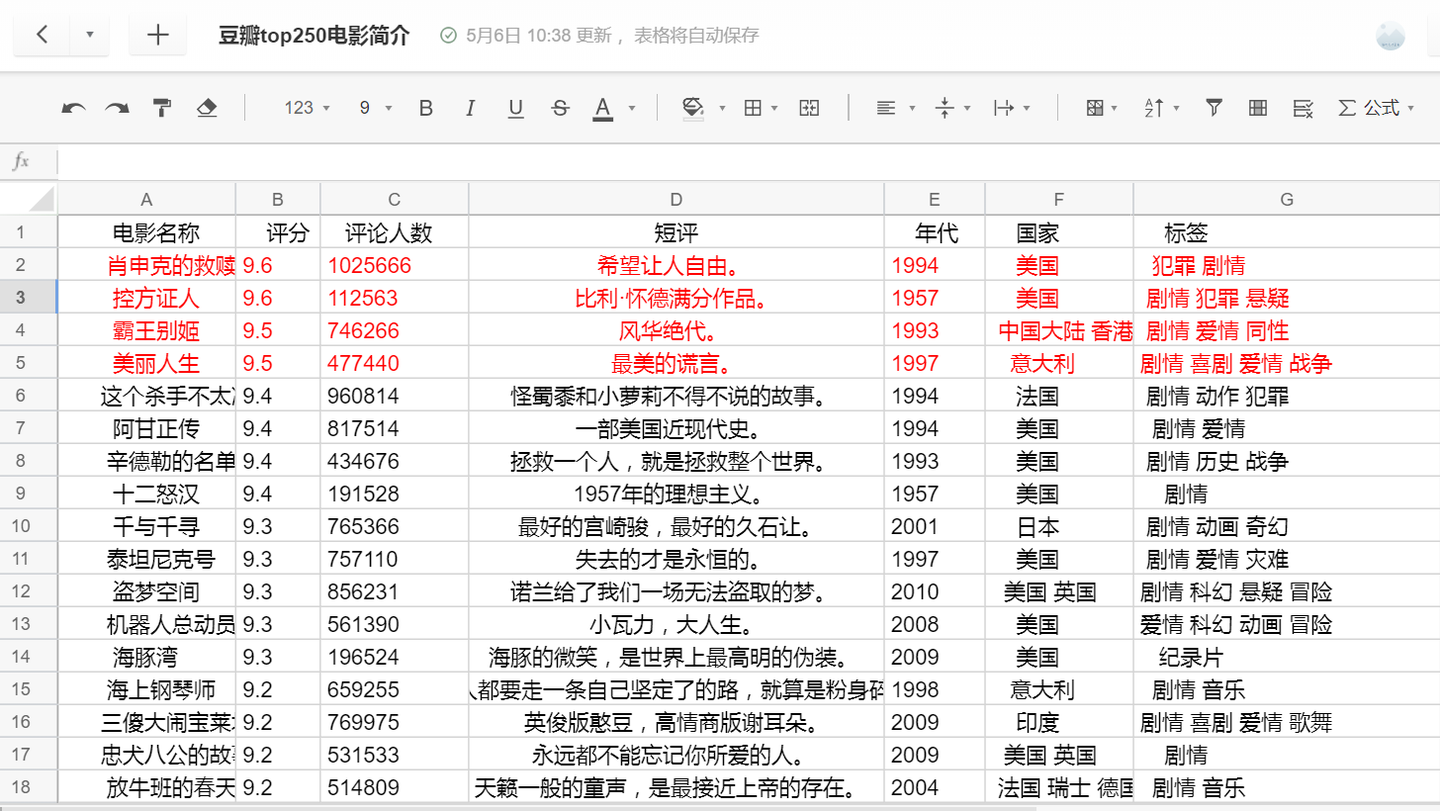Viewport: 1440px width, 811px height.
Task: Select the cell 霸王别姬
Action: 147,331
